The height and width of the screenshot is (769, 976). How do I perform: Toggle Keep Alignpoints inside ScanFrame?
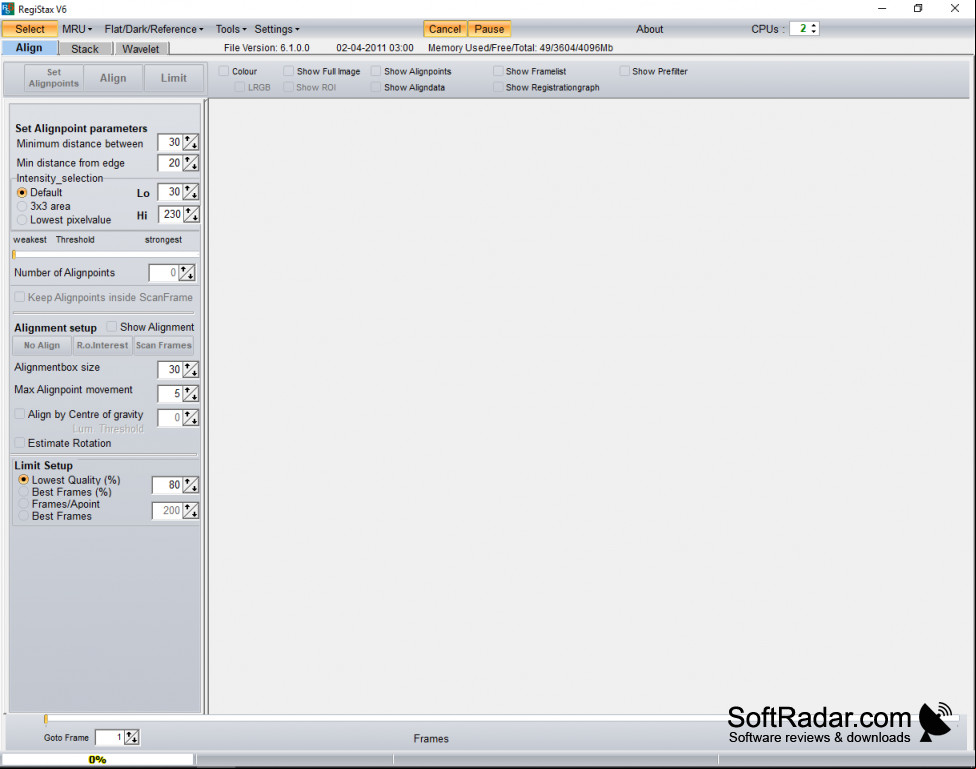tap(20, 297)
